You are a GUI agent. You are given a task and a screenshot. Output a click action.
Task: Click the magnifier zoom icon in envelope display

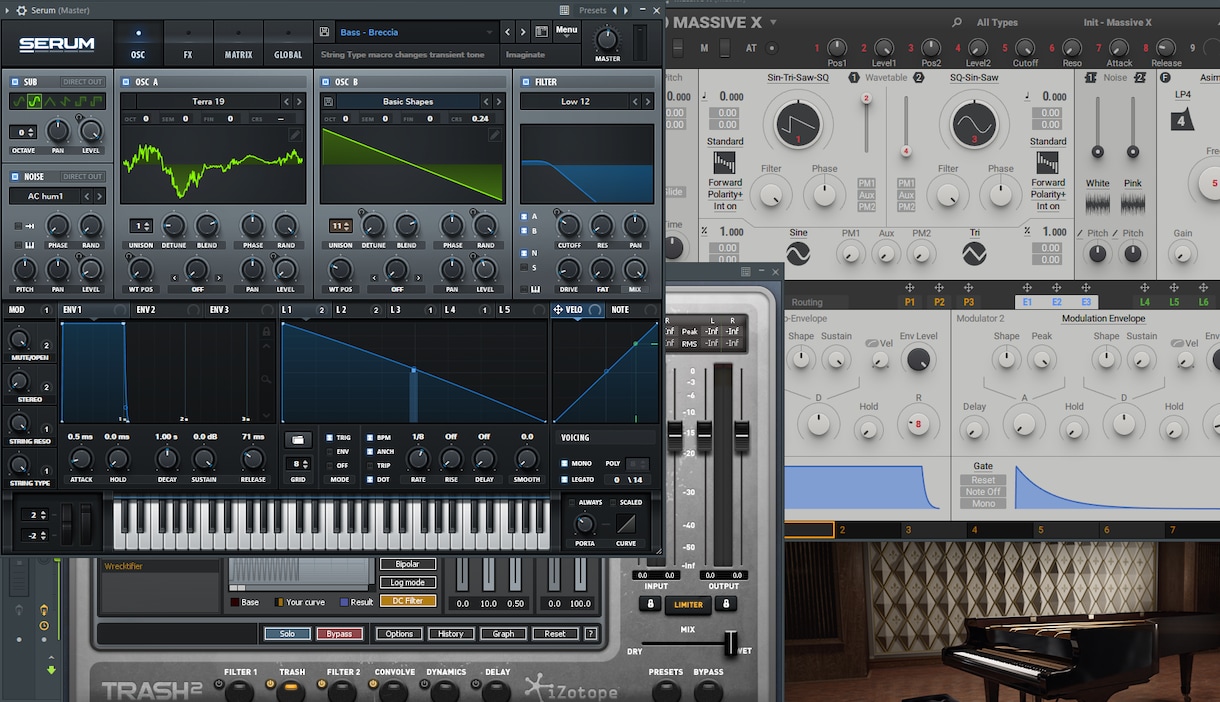[x=266, y=380]
